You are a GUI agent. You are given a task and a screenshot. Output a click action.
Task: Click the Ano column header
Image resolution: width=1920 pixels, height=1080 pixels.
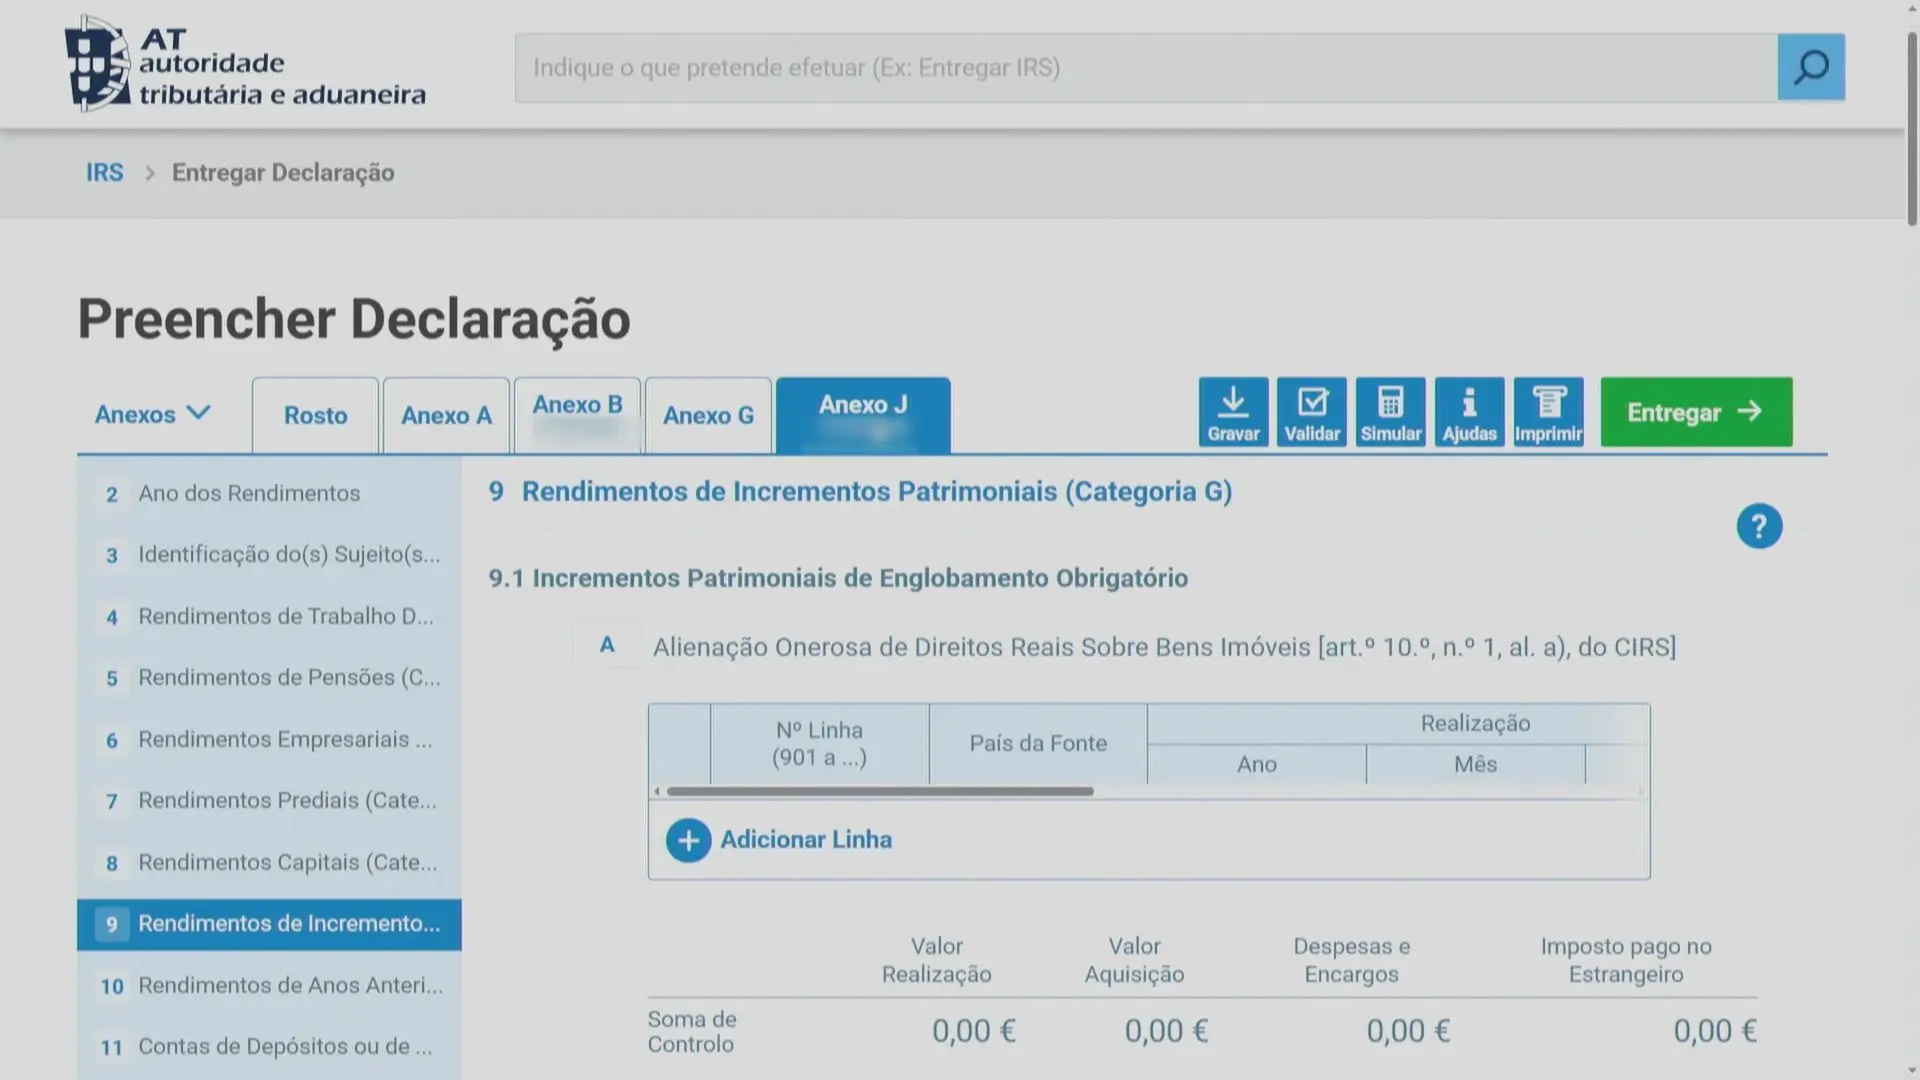click(x=1257, y=765)
